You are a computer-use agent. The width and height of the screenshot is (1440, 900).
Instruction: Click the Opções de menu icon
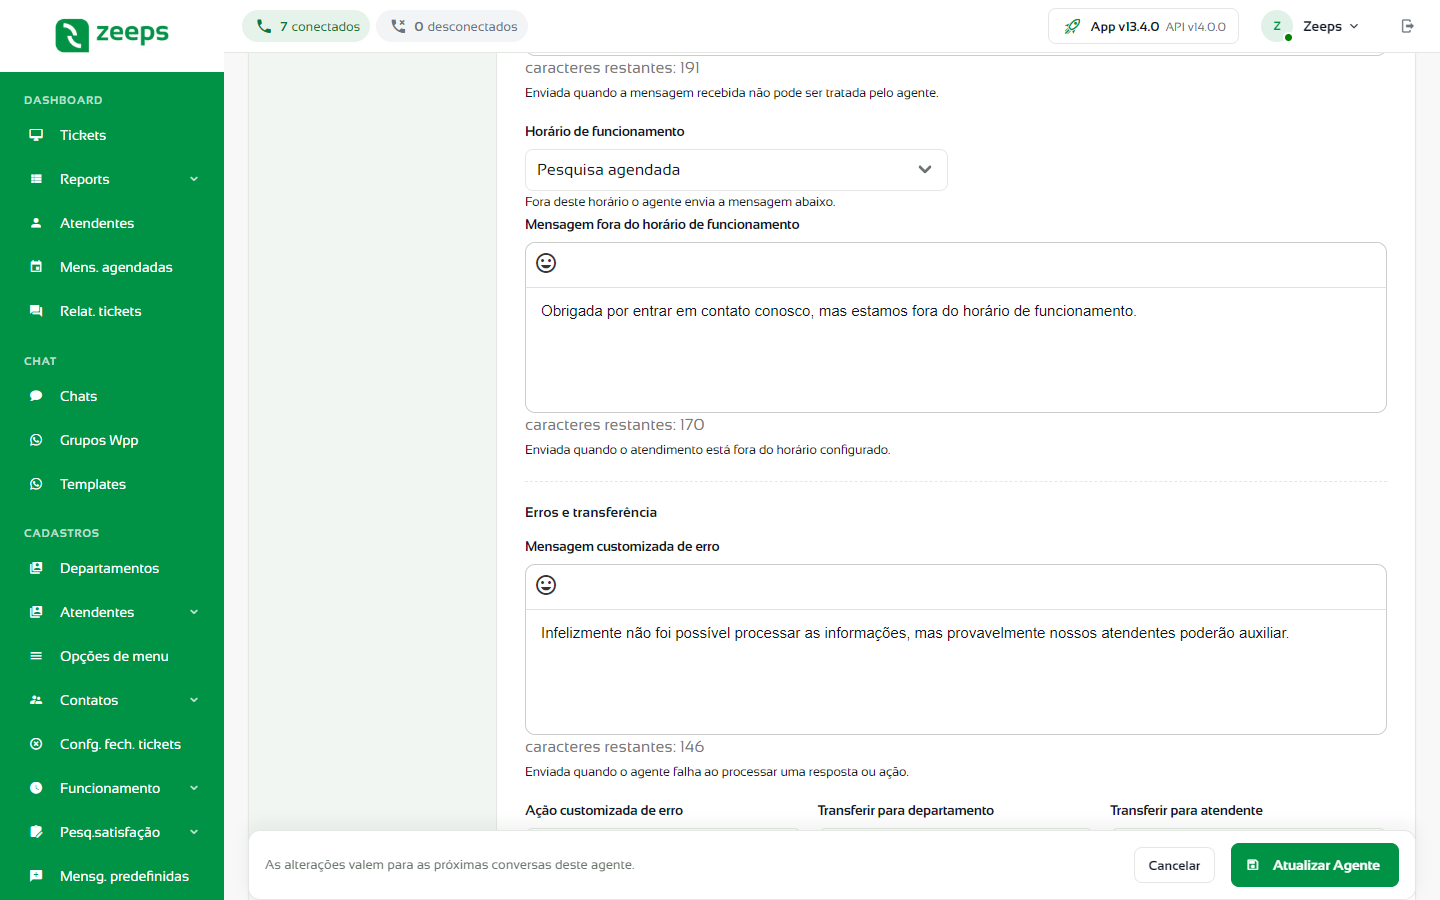tap(36, 656)
